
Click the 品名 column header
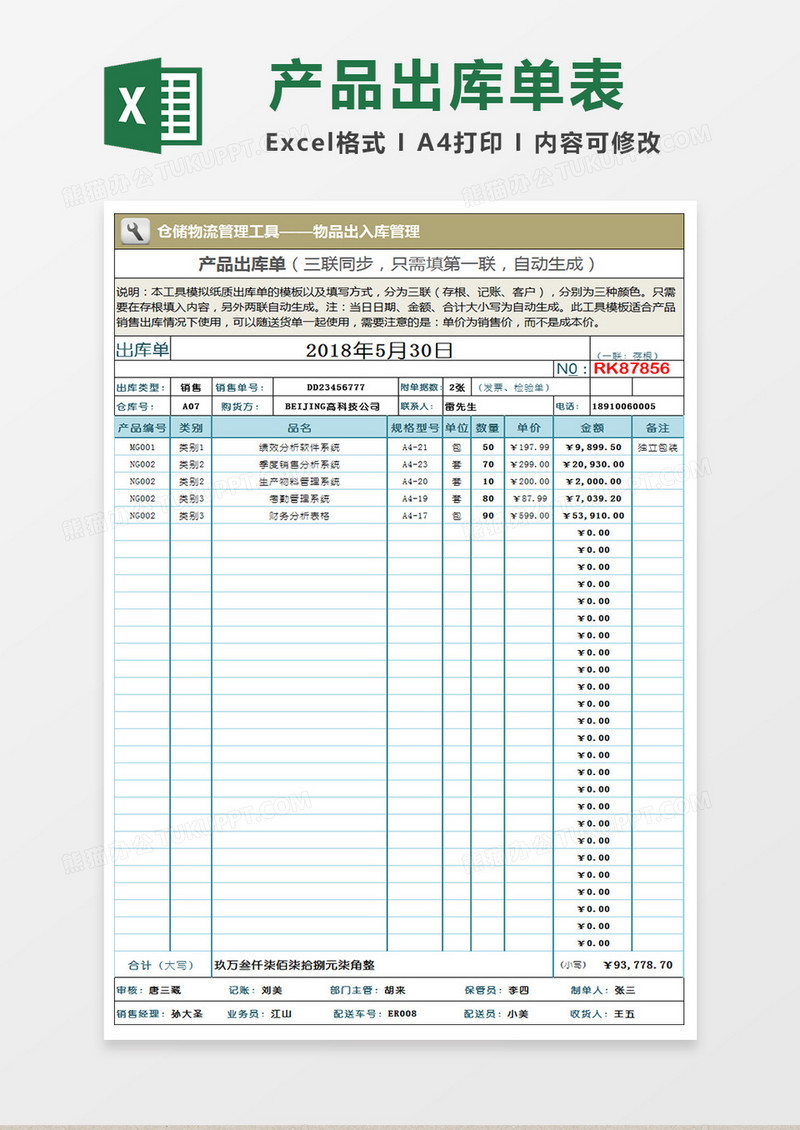pyautogui.click(x=299, y=427)
